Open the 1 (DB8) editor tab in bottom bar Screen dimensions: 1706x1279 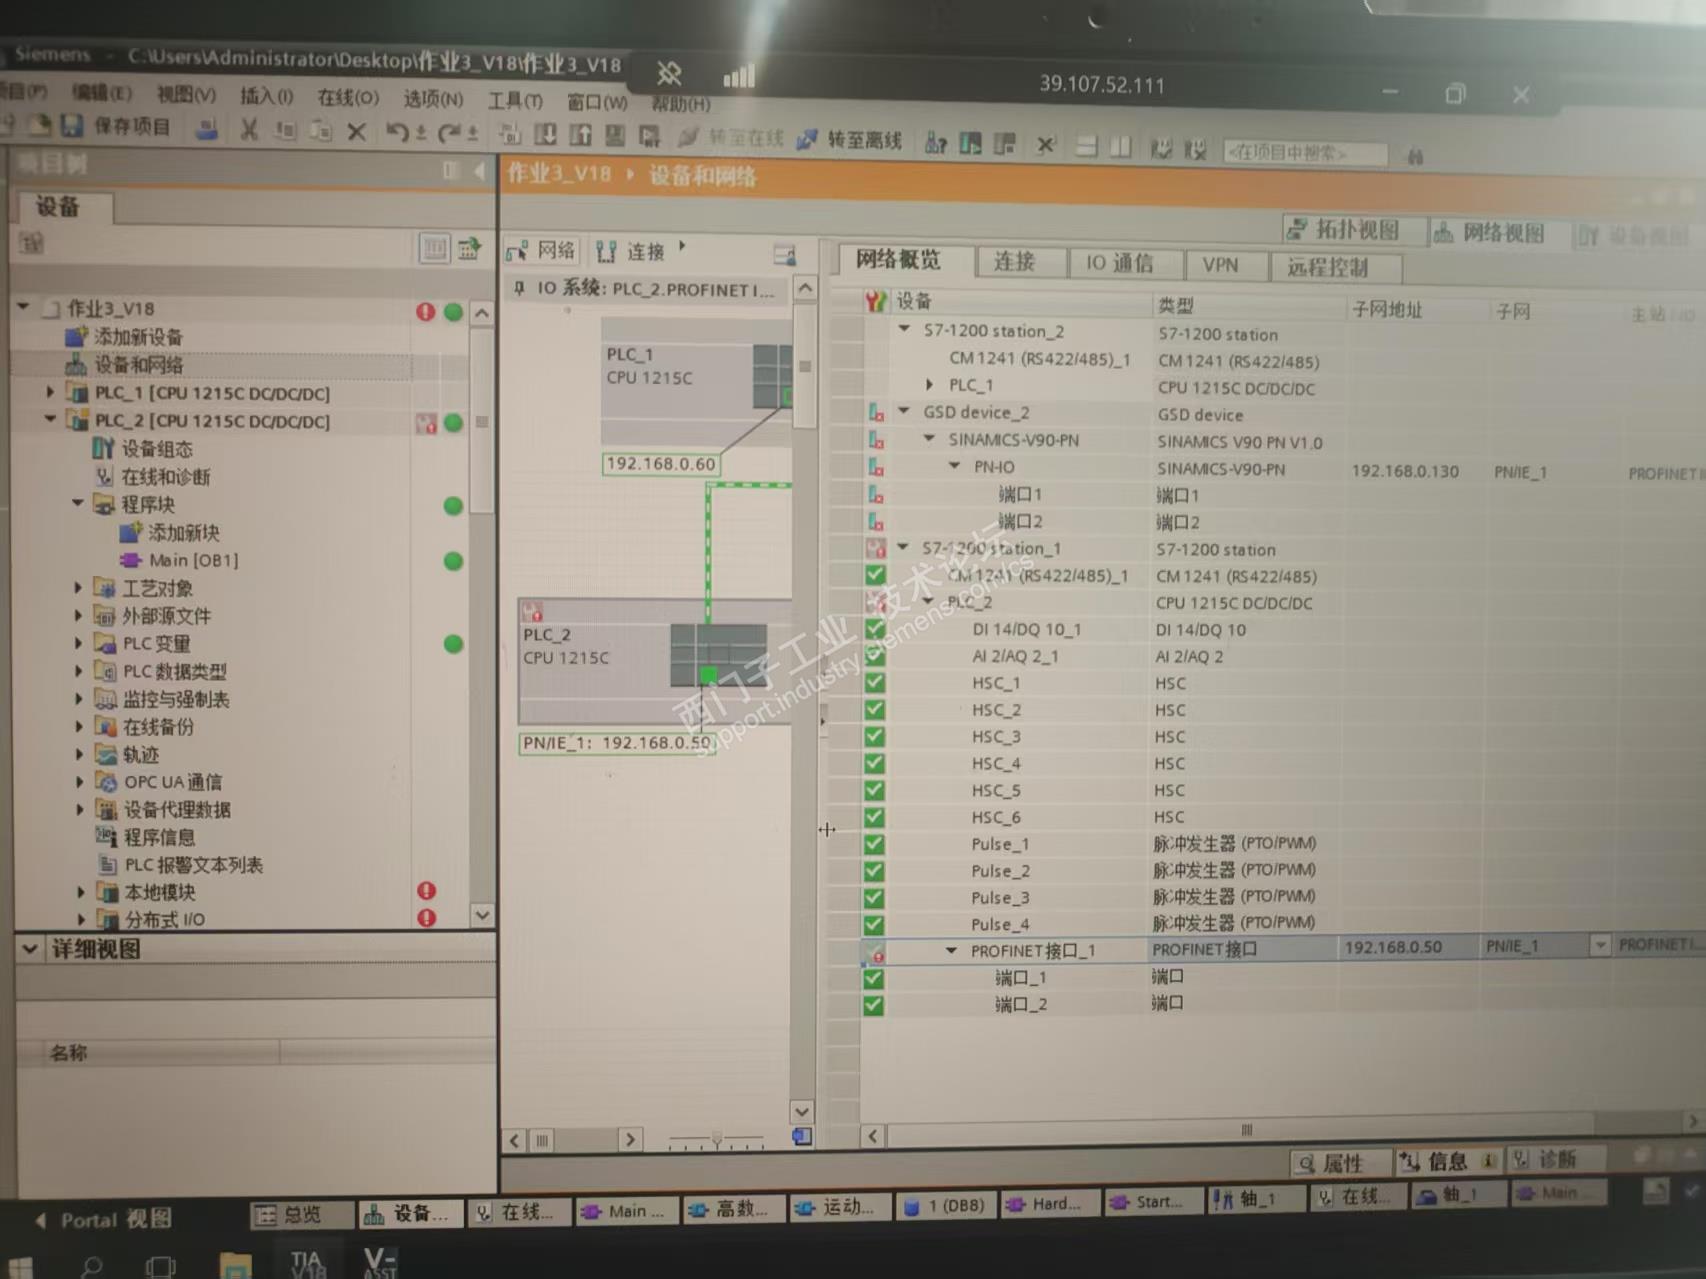pyautogui.click(x=945, y=1206)
